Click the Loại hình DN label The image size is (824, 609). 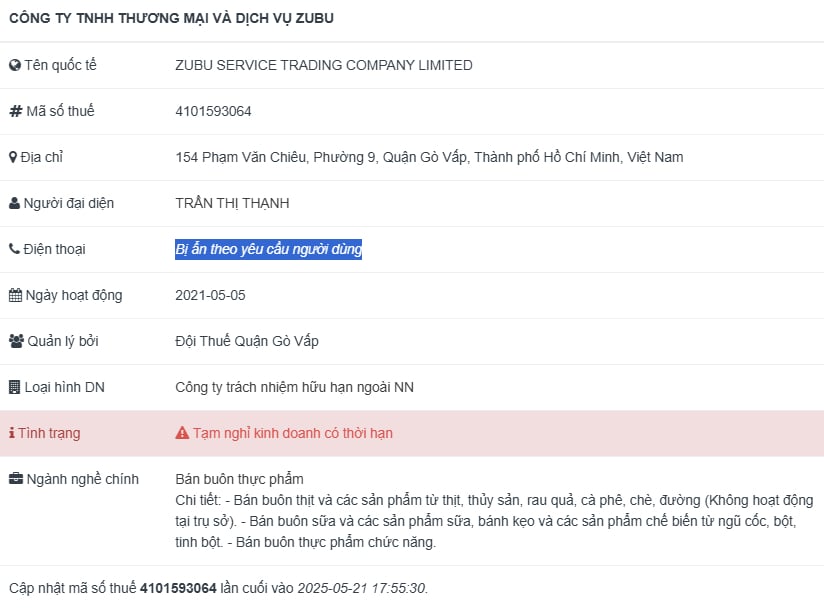[x=65, y=387]
